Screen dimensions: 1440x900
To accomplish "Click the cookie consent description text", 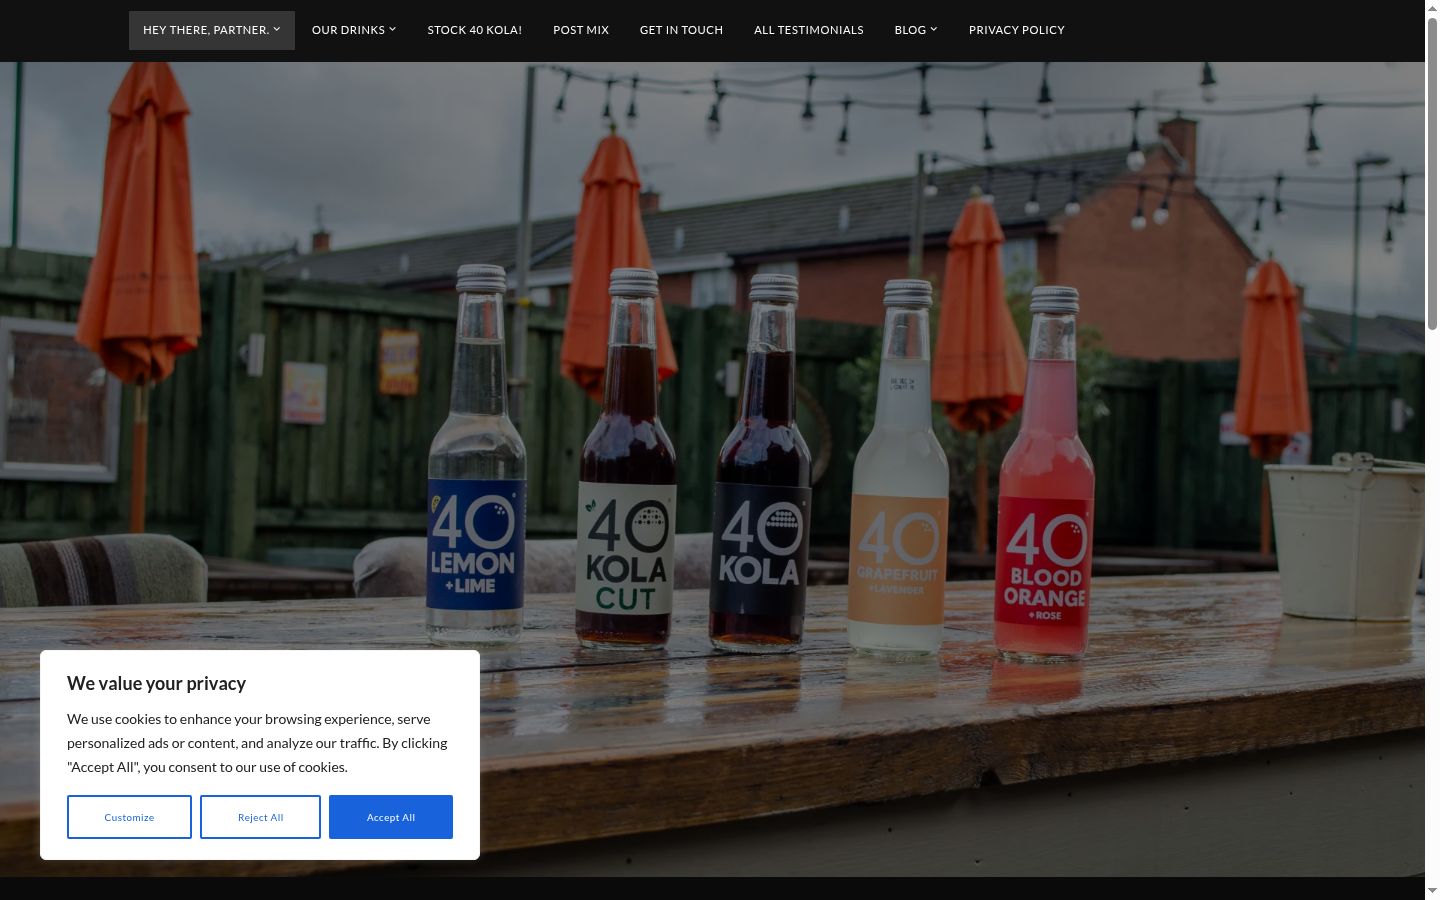I will coord(257,743).
